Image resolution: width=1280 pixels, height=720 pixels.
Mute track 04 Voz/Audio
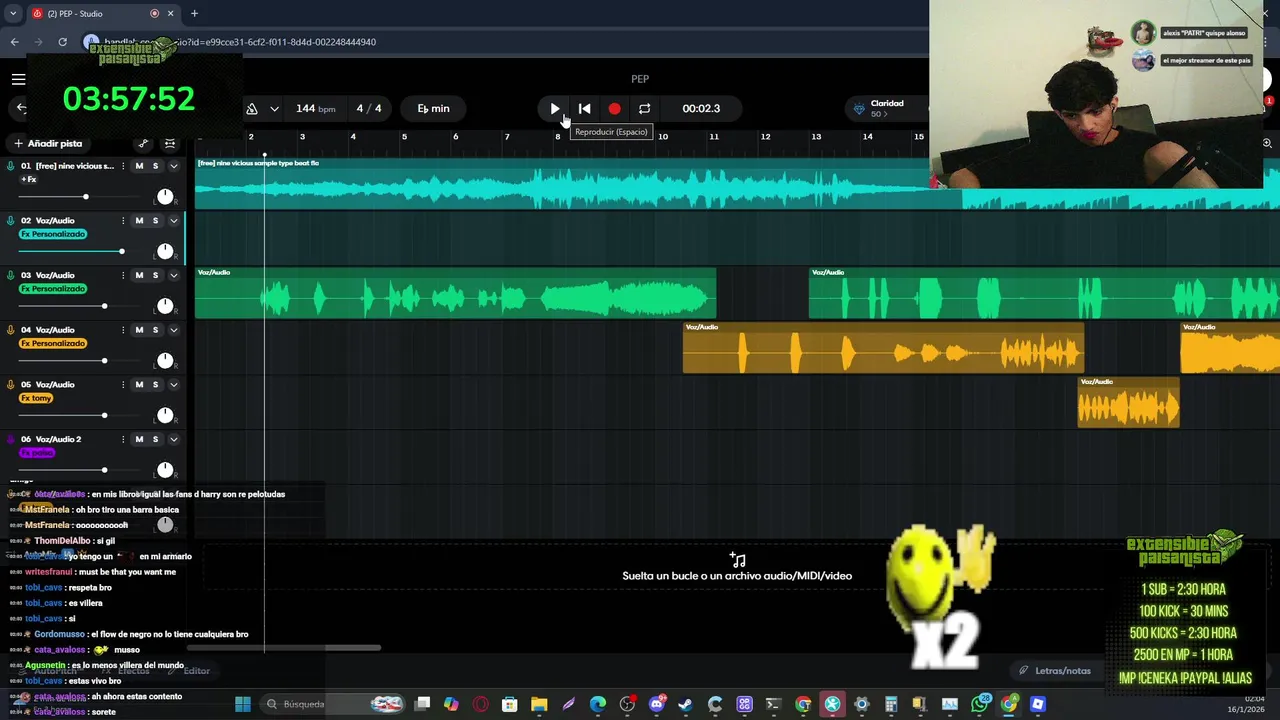point(139,330)
